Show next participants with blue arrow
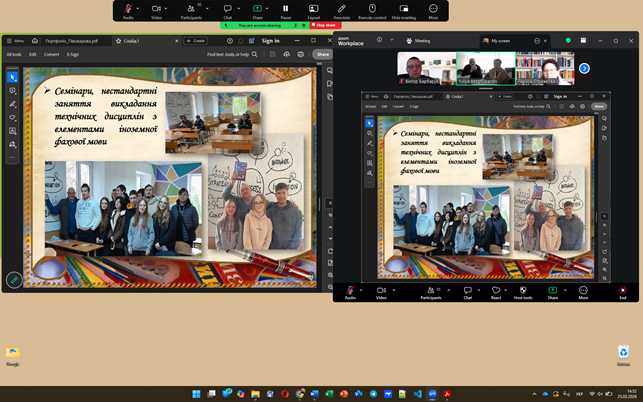Image resolution: width=643 pixels, height=402 pixels. 584,68
